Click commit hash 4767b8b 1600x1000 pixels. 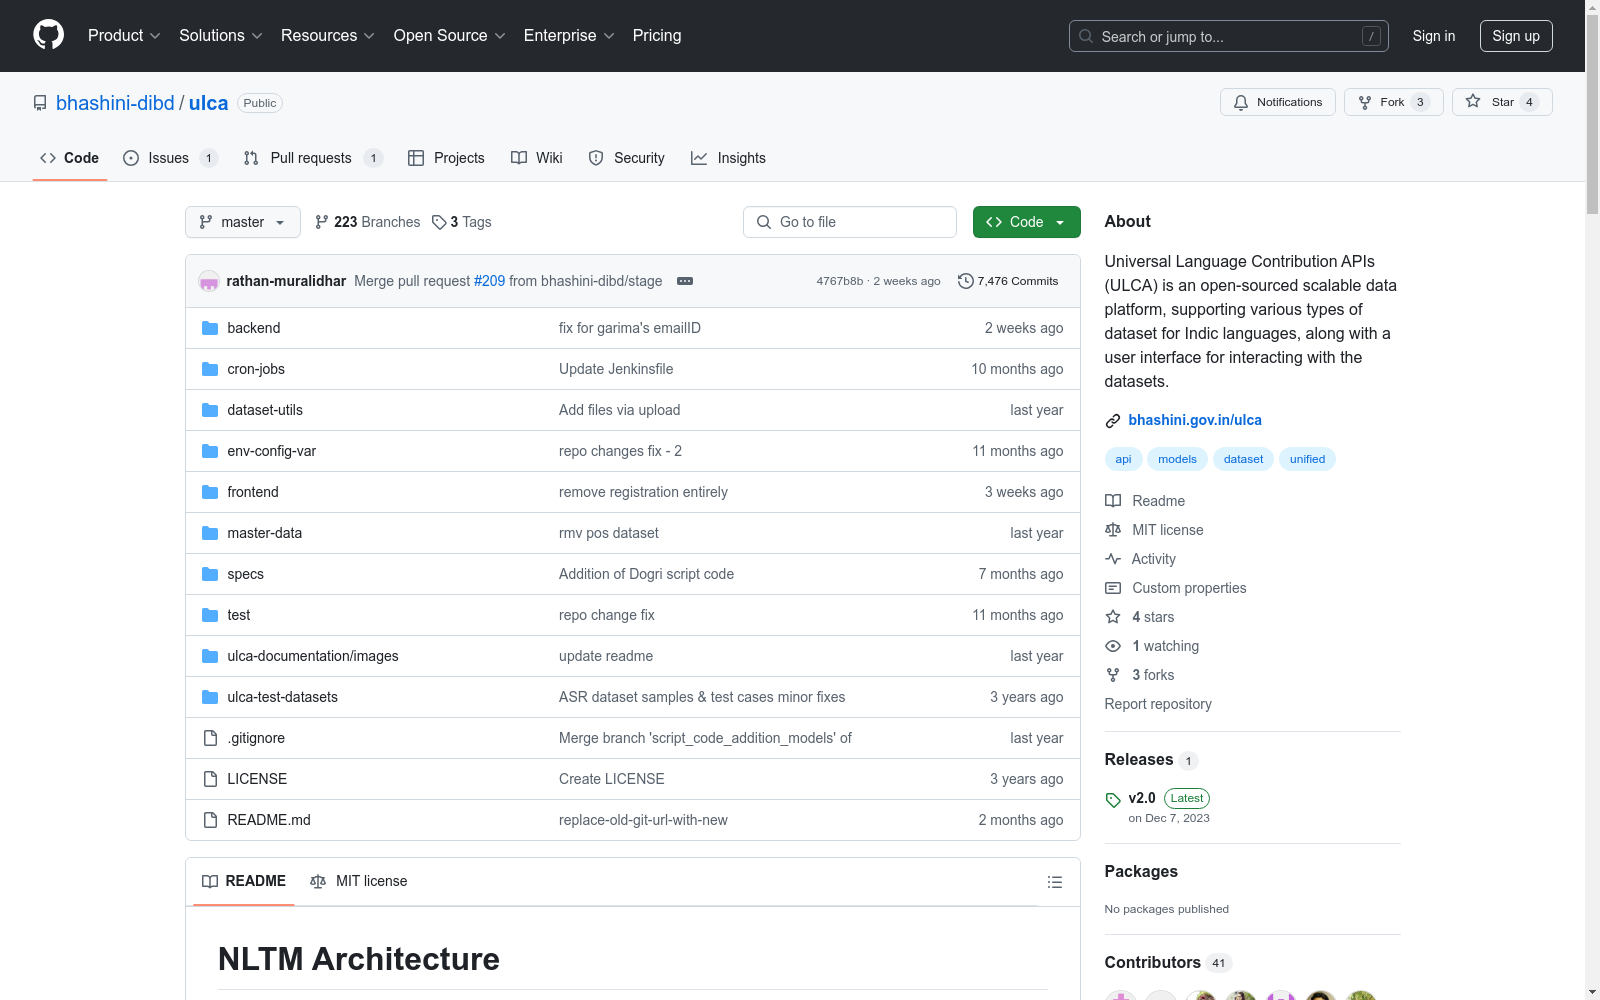[x=839, y=281]
